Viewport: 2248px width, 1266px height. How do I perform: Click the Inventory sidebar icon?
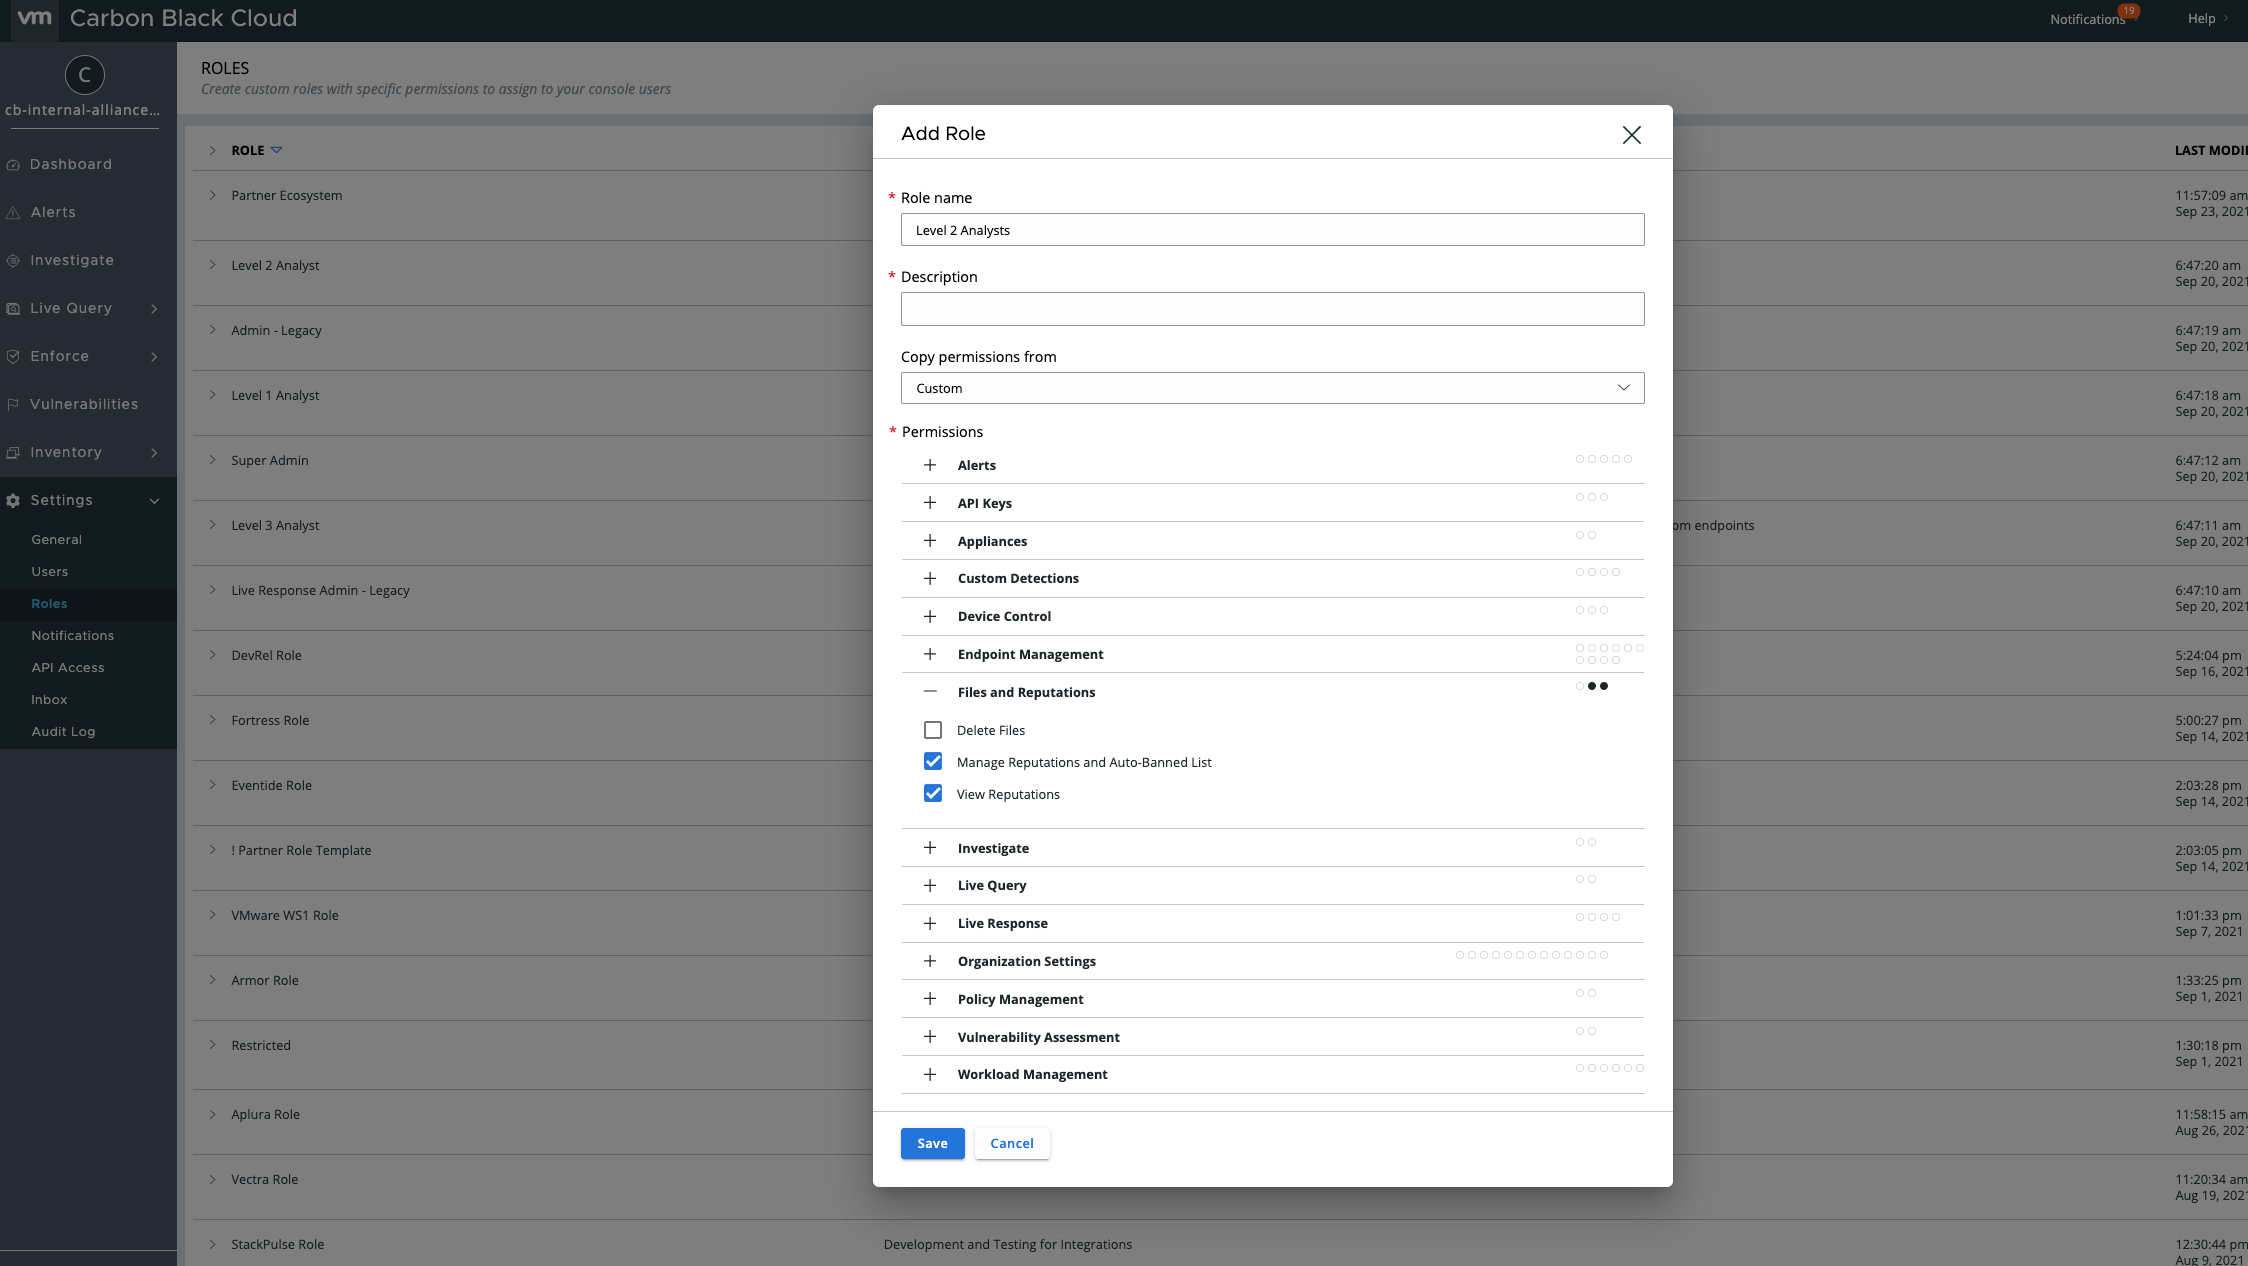(x=13, y=453)
